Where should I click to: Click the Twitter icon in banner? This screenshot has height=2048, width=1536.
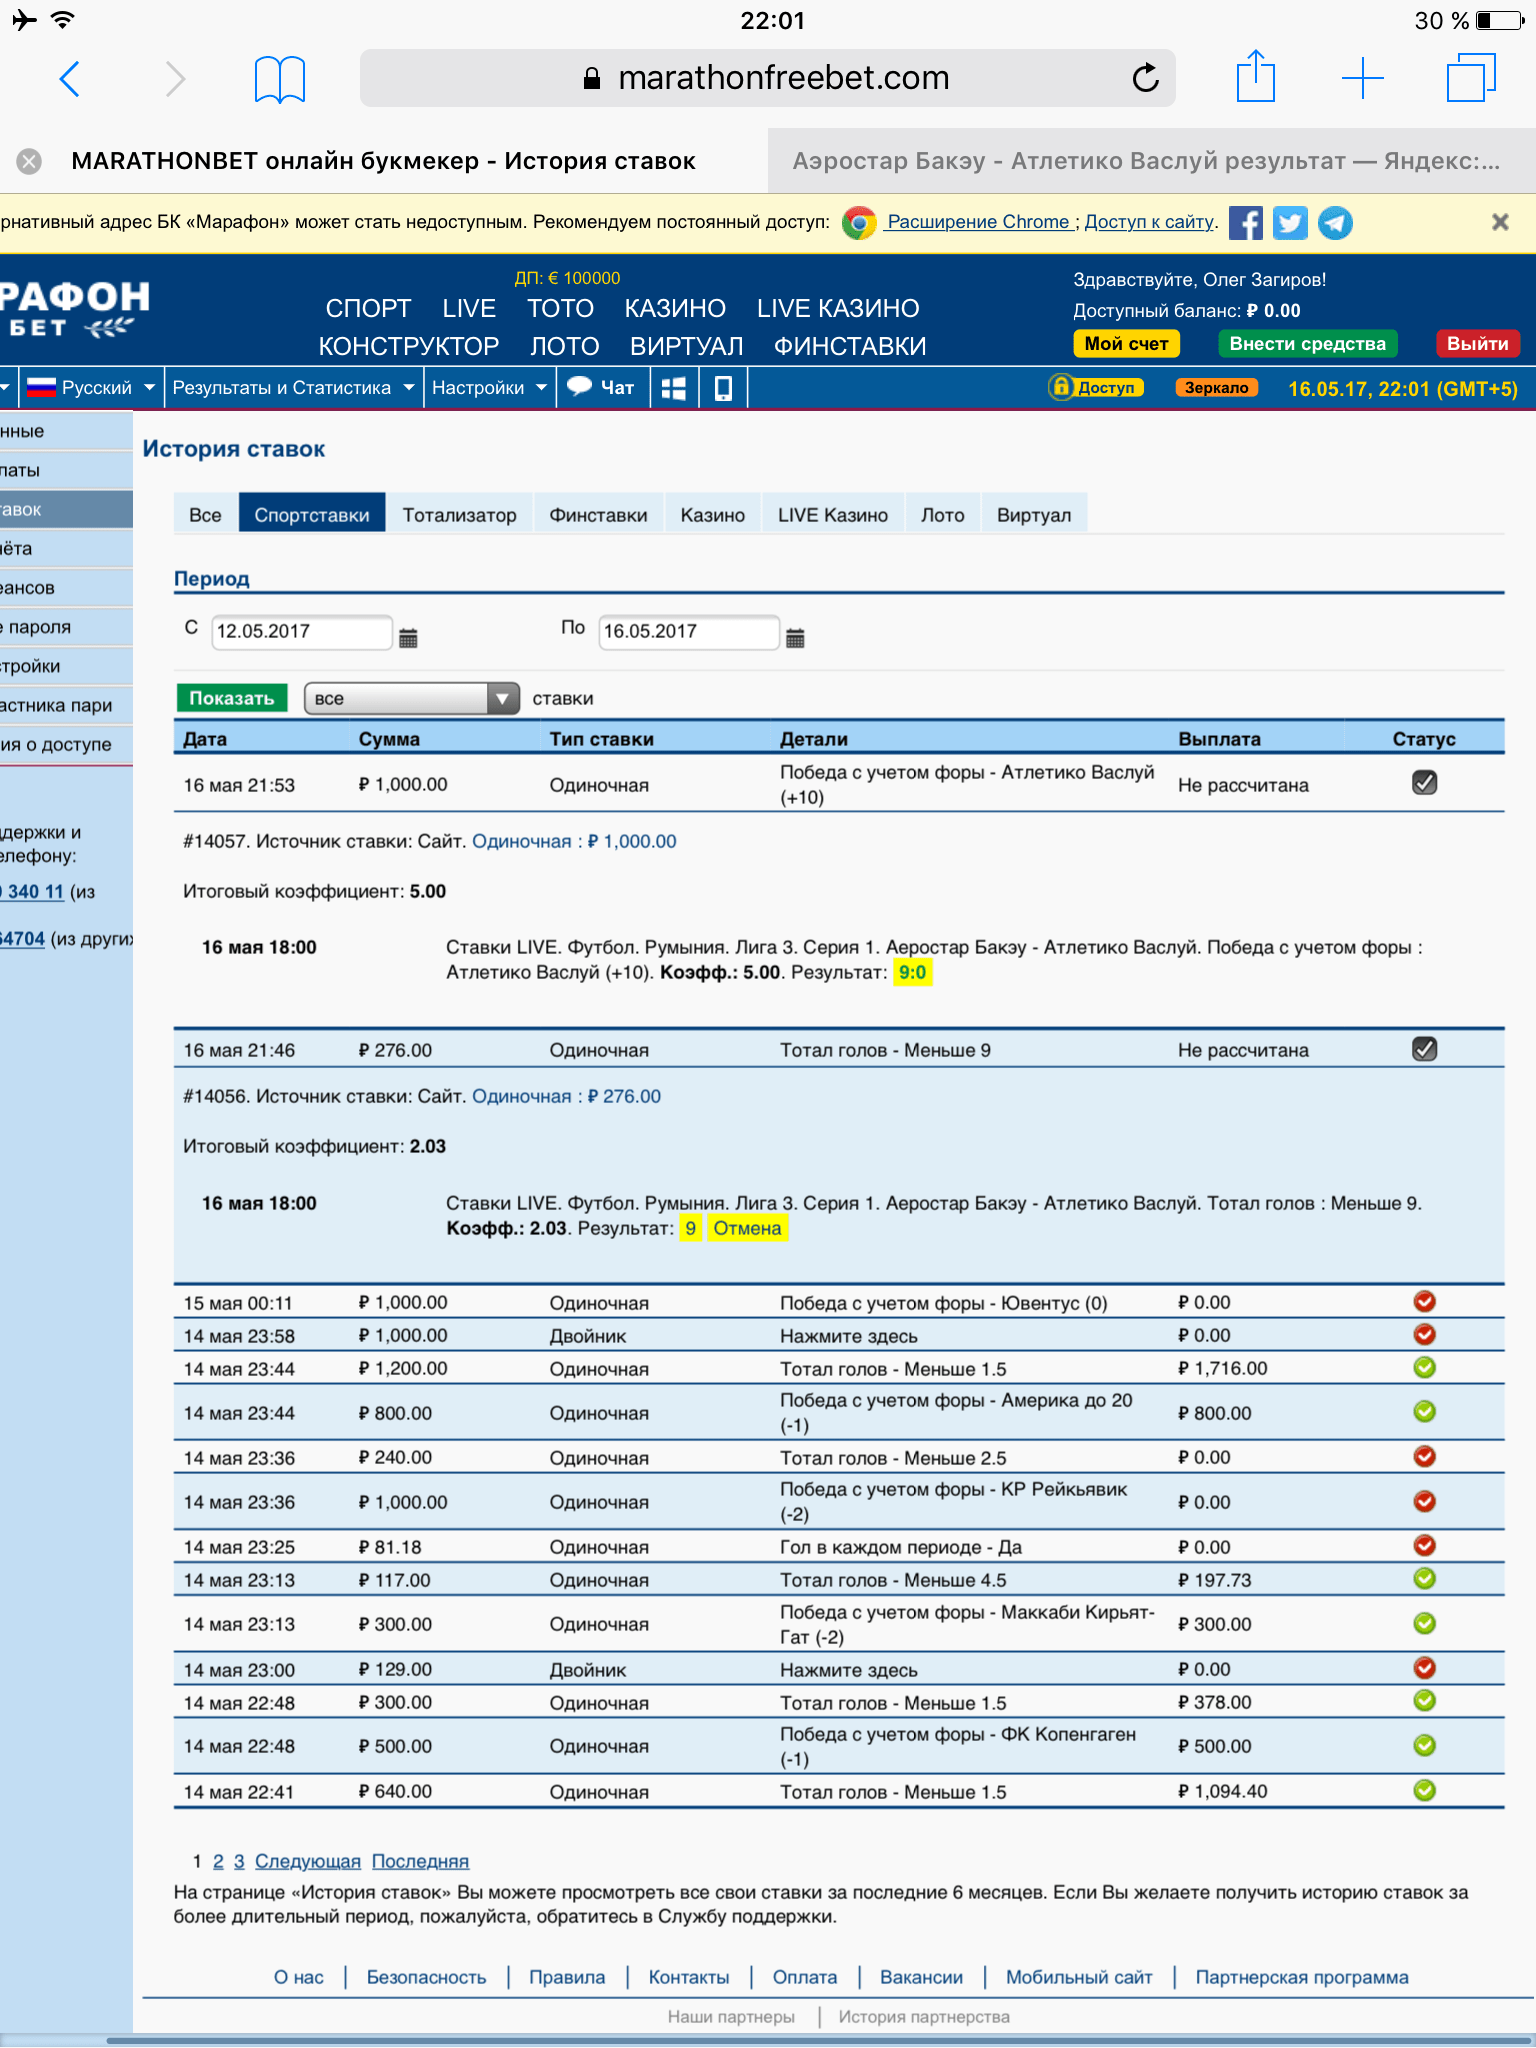[x=1289, y=222]
